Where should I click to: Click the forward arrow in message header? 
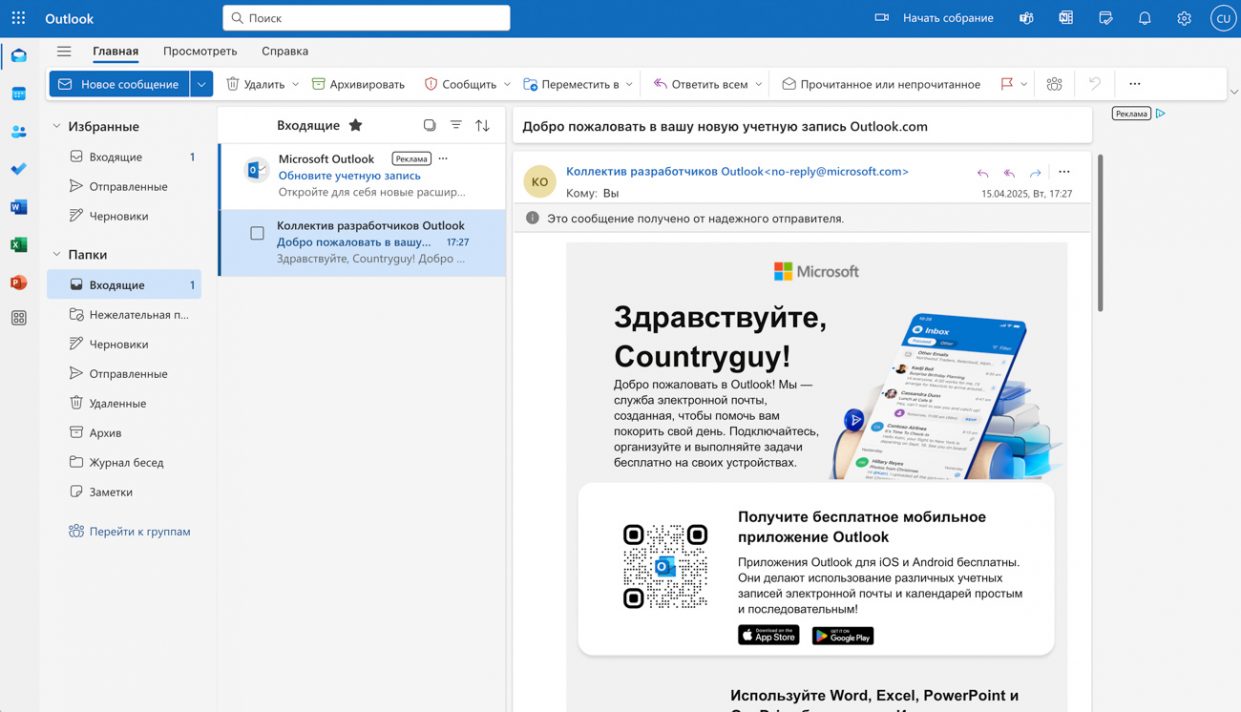pyautogui.click(x=1035, y=173)
